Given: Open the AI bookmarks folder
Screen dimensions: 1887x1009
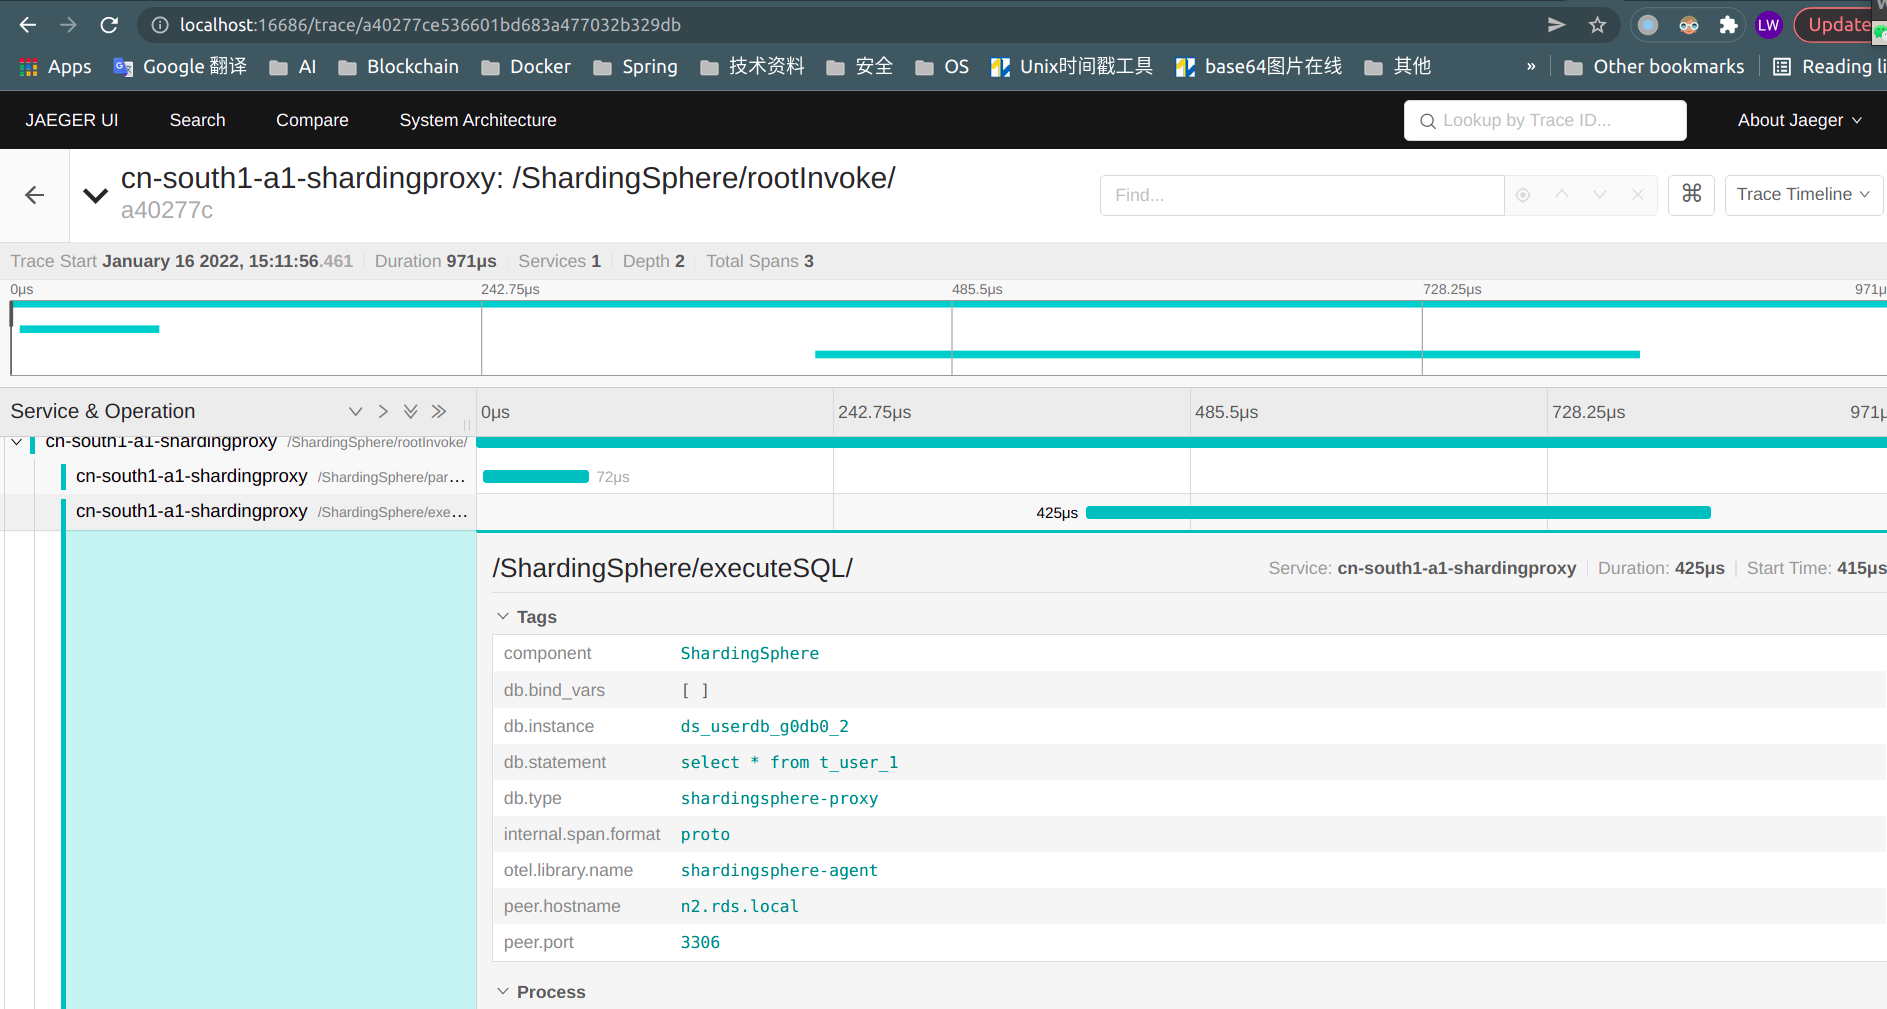Looking at the screenshot, I should pos(293,67).
